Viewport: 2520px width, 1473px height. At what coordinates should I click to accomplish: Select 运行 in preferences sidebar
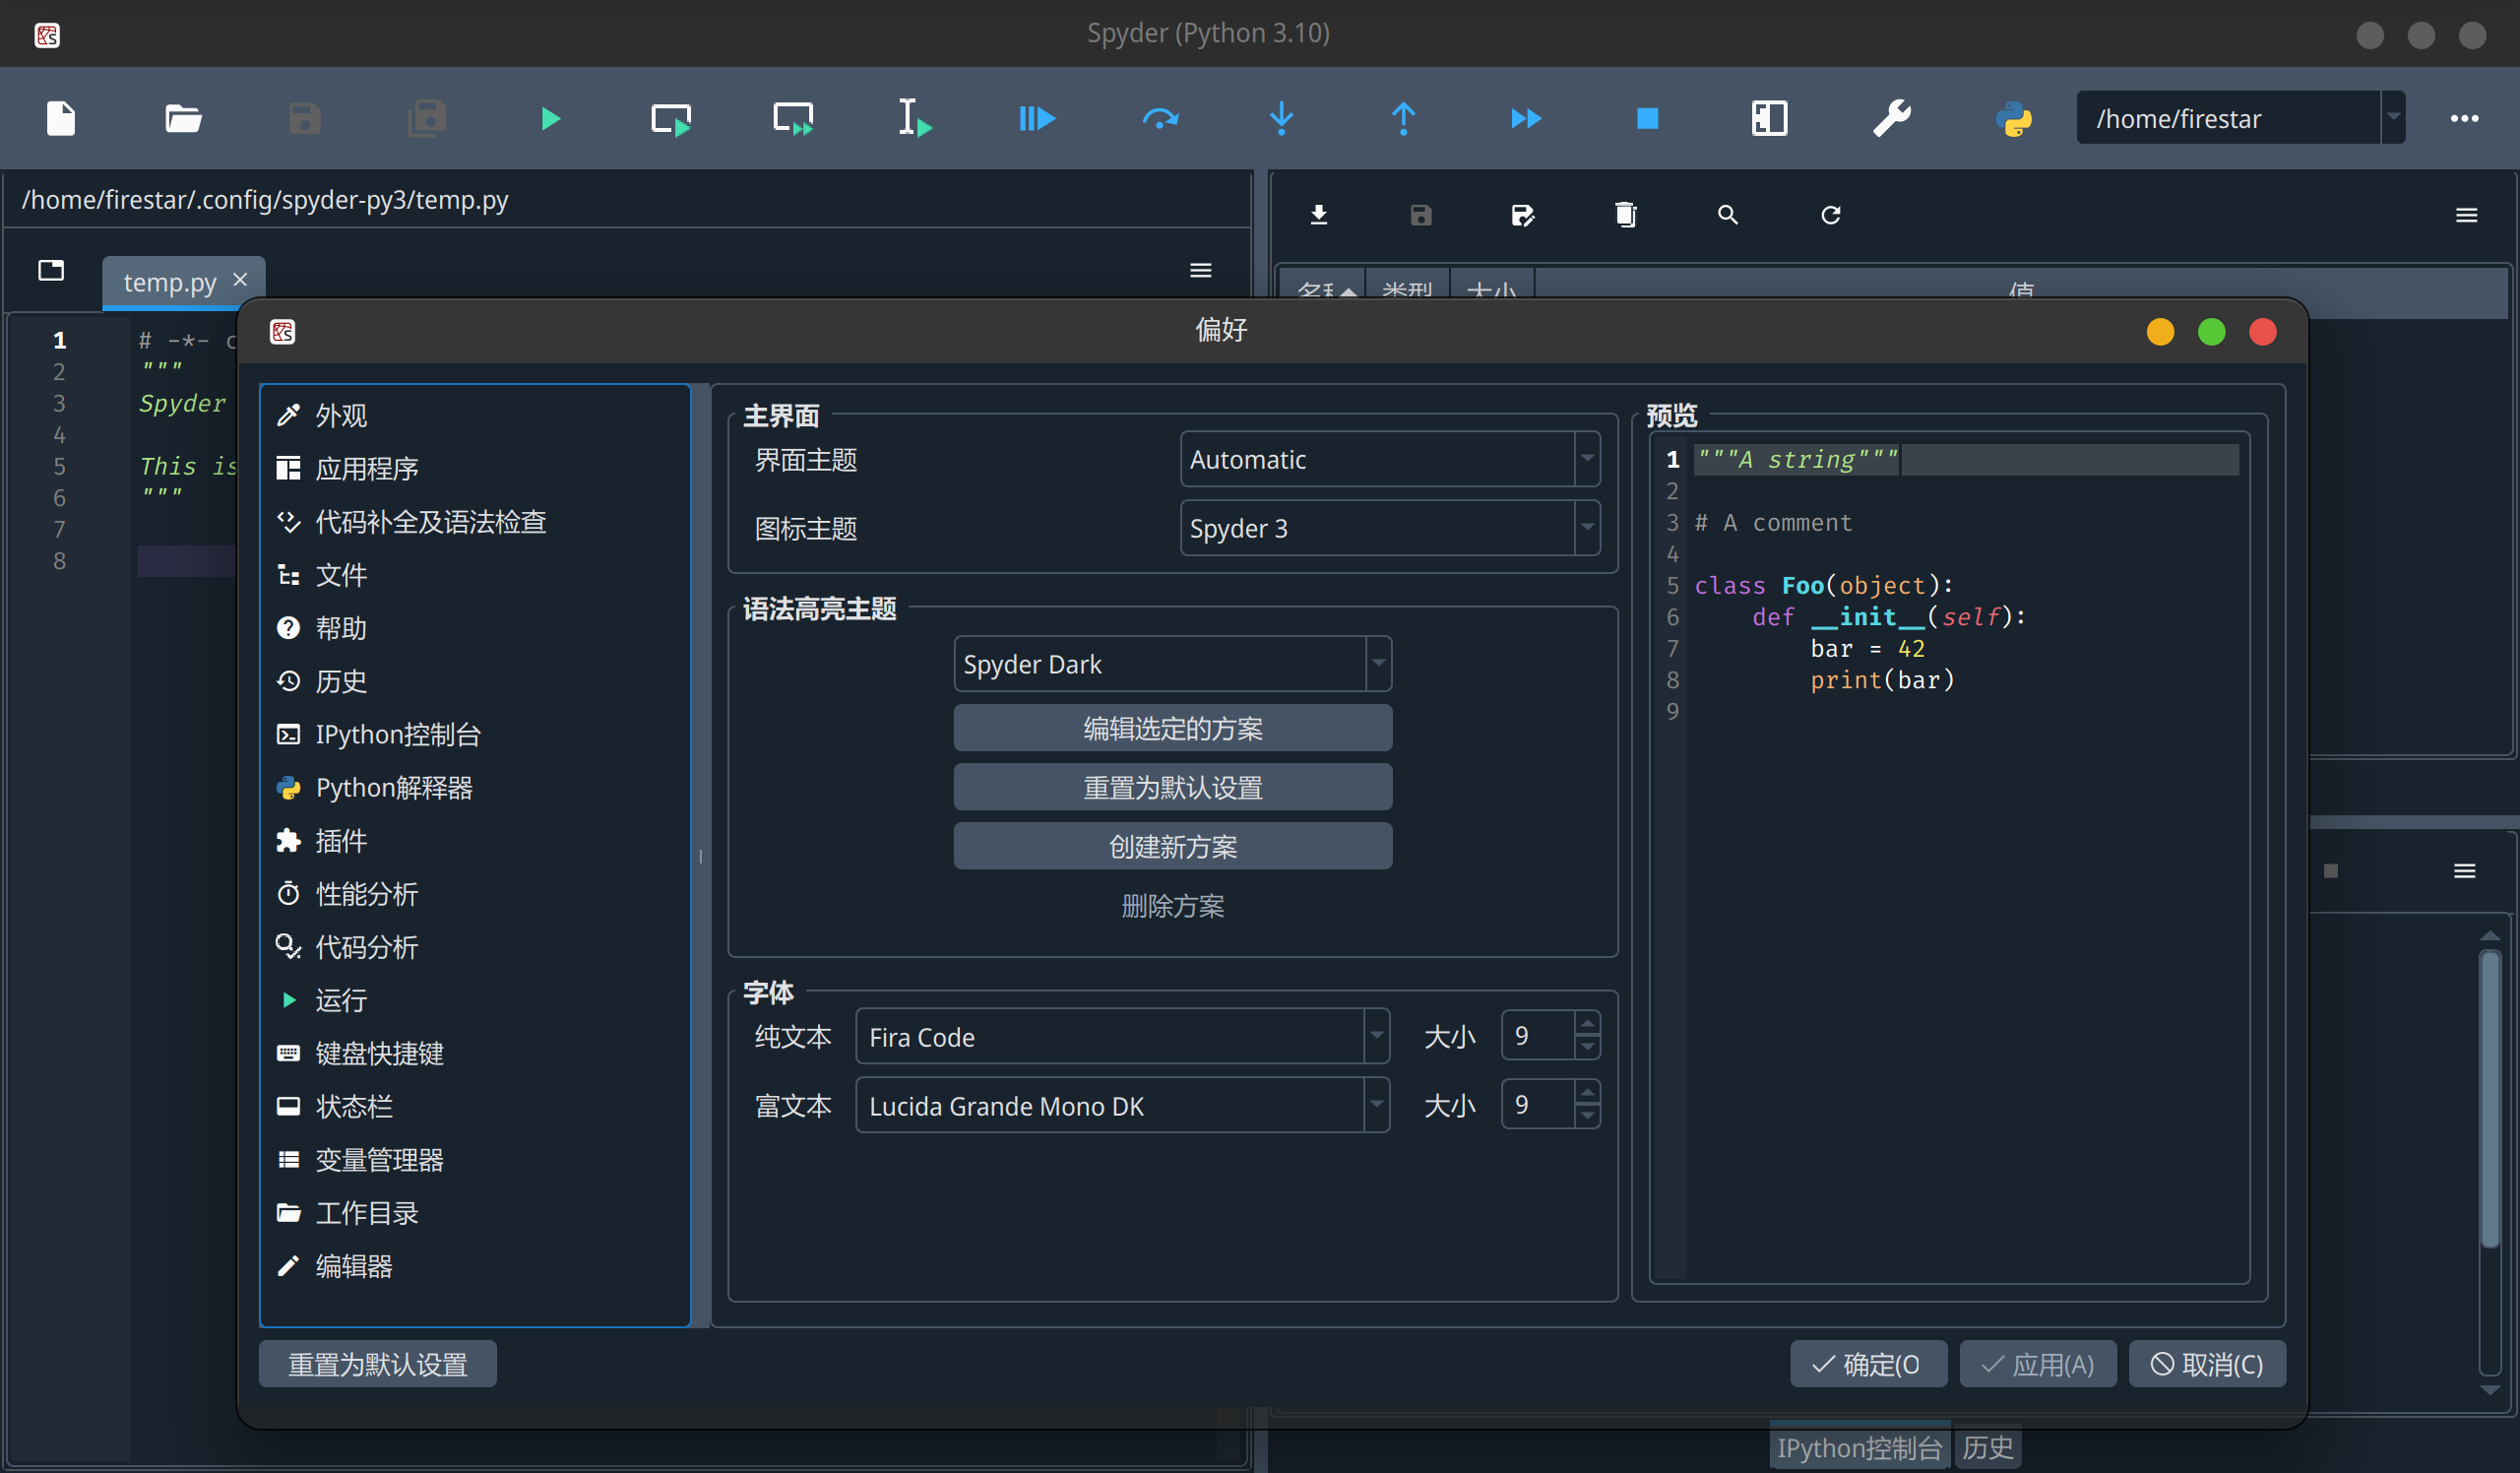click(x=474, y=1000)
